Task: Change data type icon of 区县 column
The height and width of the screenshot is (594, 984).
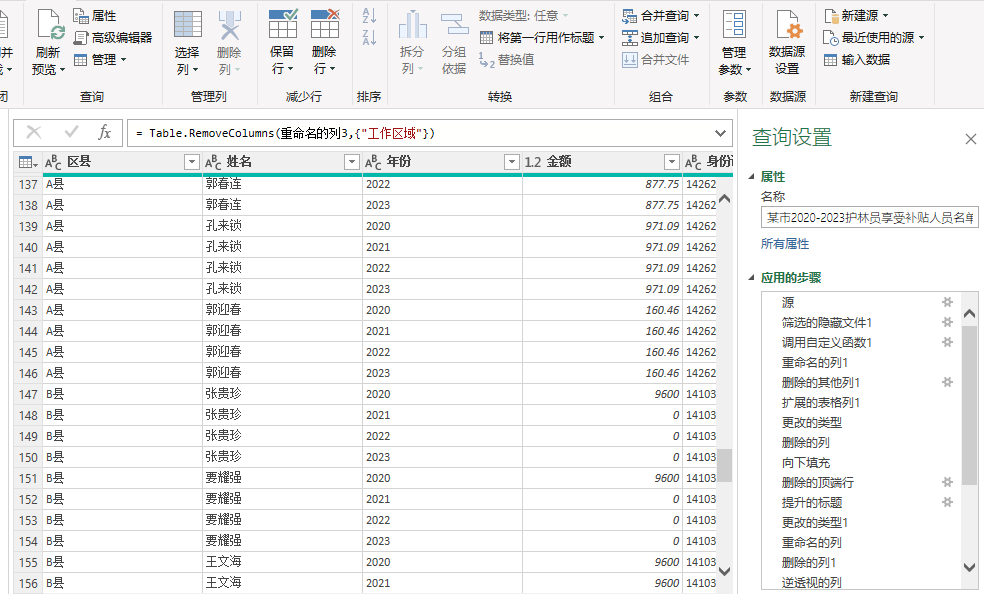Action: 53,162
